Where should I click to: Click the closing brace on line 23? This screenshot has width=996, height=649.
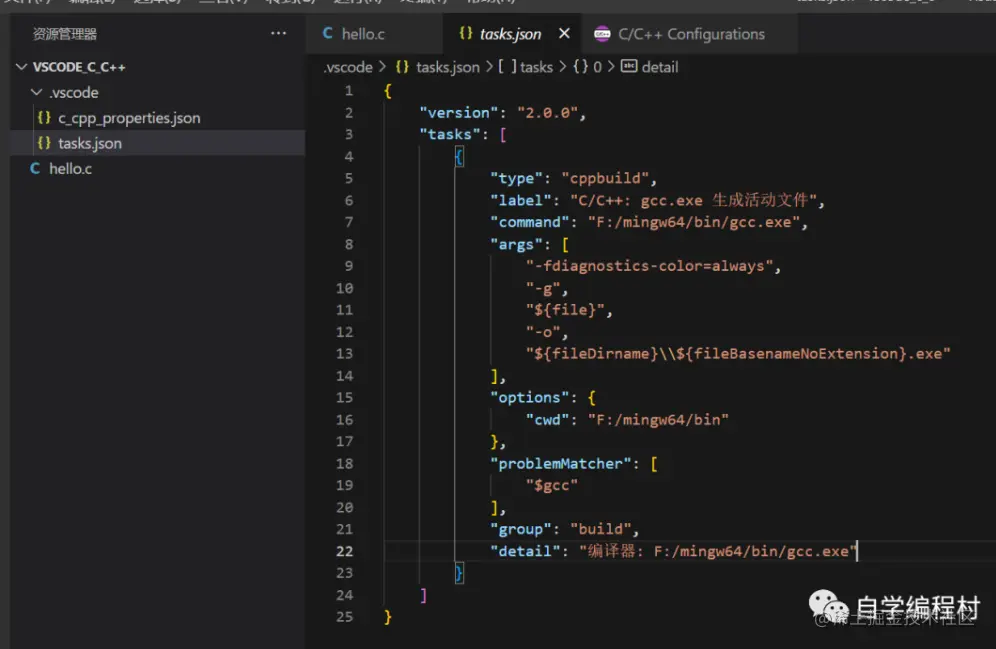459,572
